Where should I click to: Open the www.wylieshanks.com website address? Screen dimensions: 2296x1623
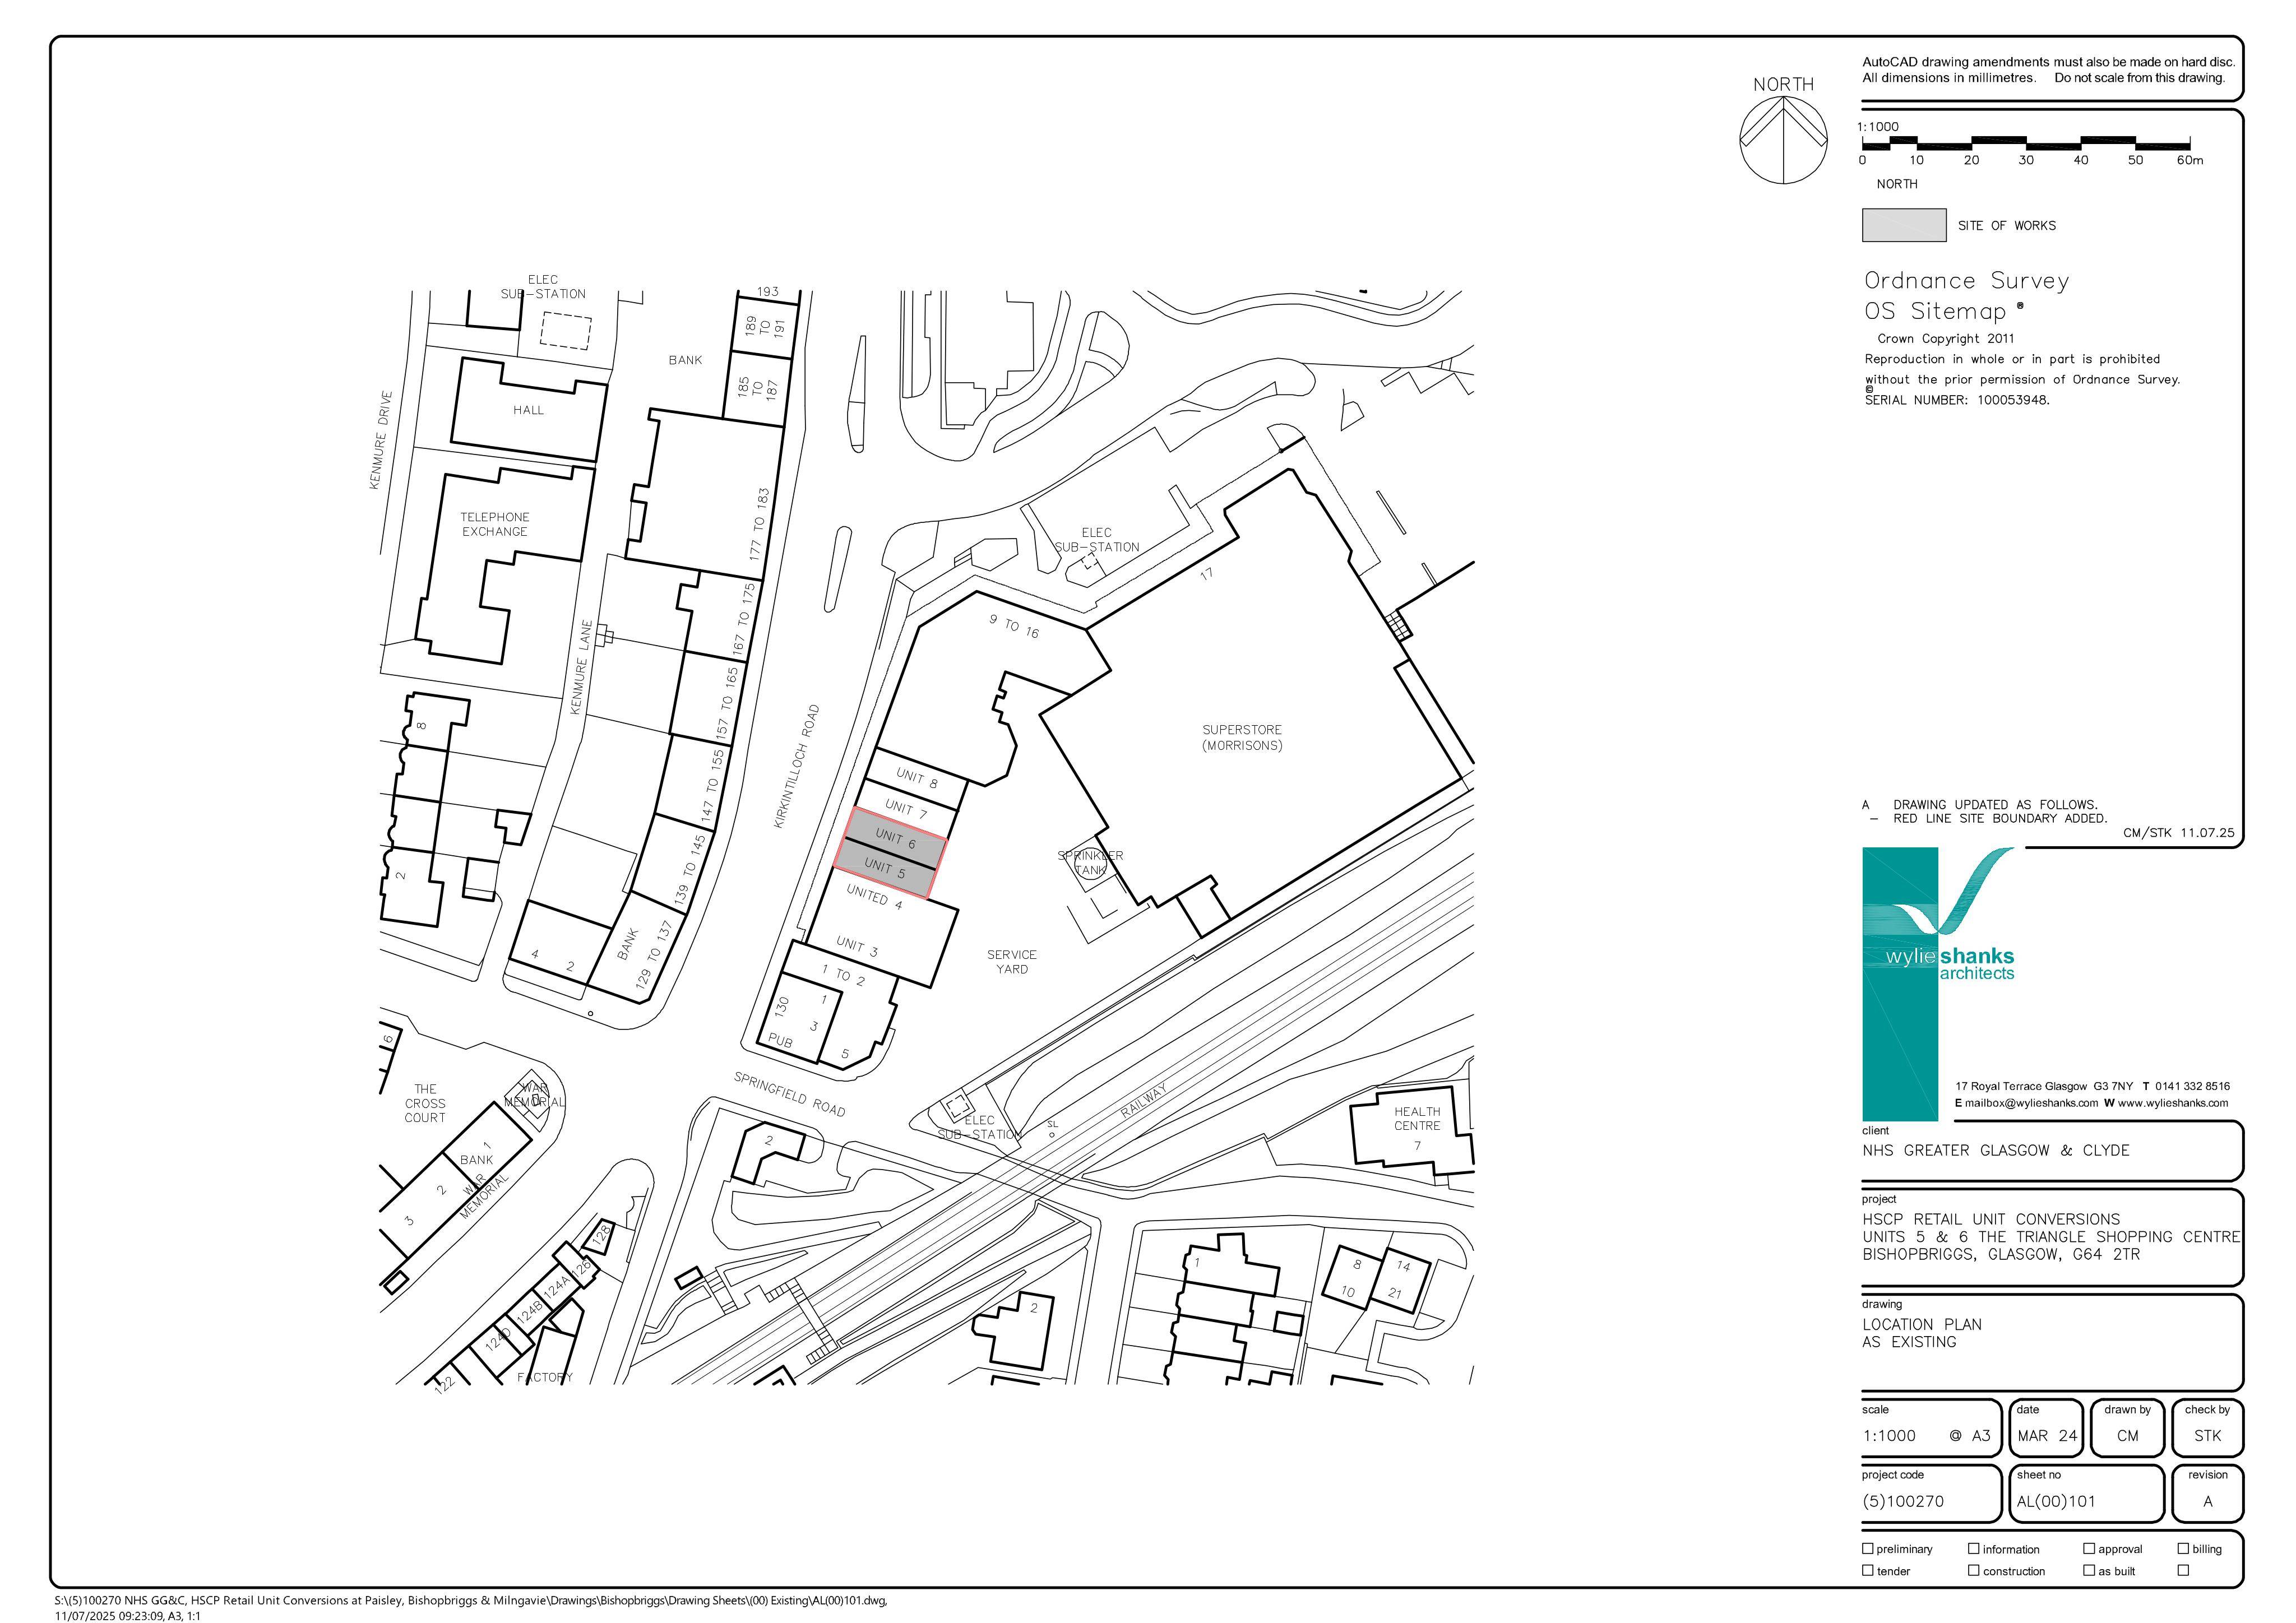click(2173, 1103)
